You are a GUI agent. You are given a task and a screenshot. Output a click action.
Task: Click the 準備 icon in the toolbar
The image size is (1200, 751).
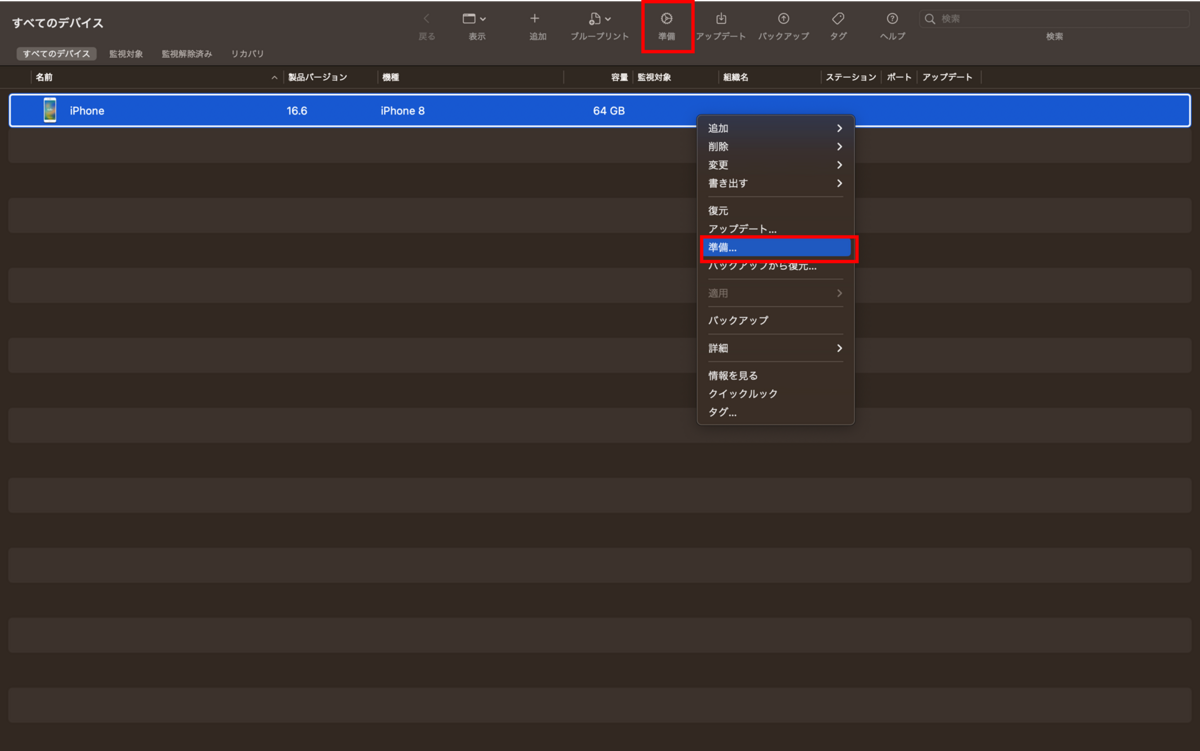coord(667,19)
